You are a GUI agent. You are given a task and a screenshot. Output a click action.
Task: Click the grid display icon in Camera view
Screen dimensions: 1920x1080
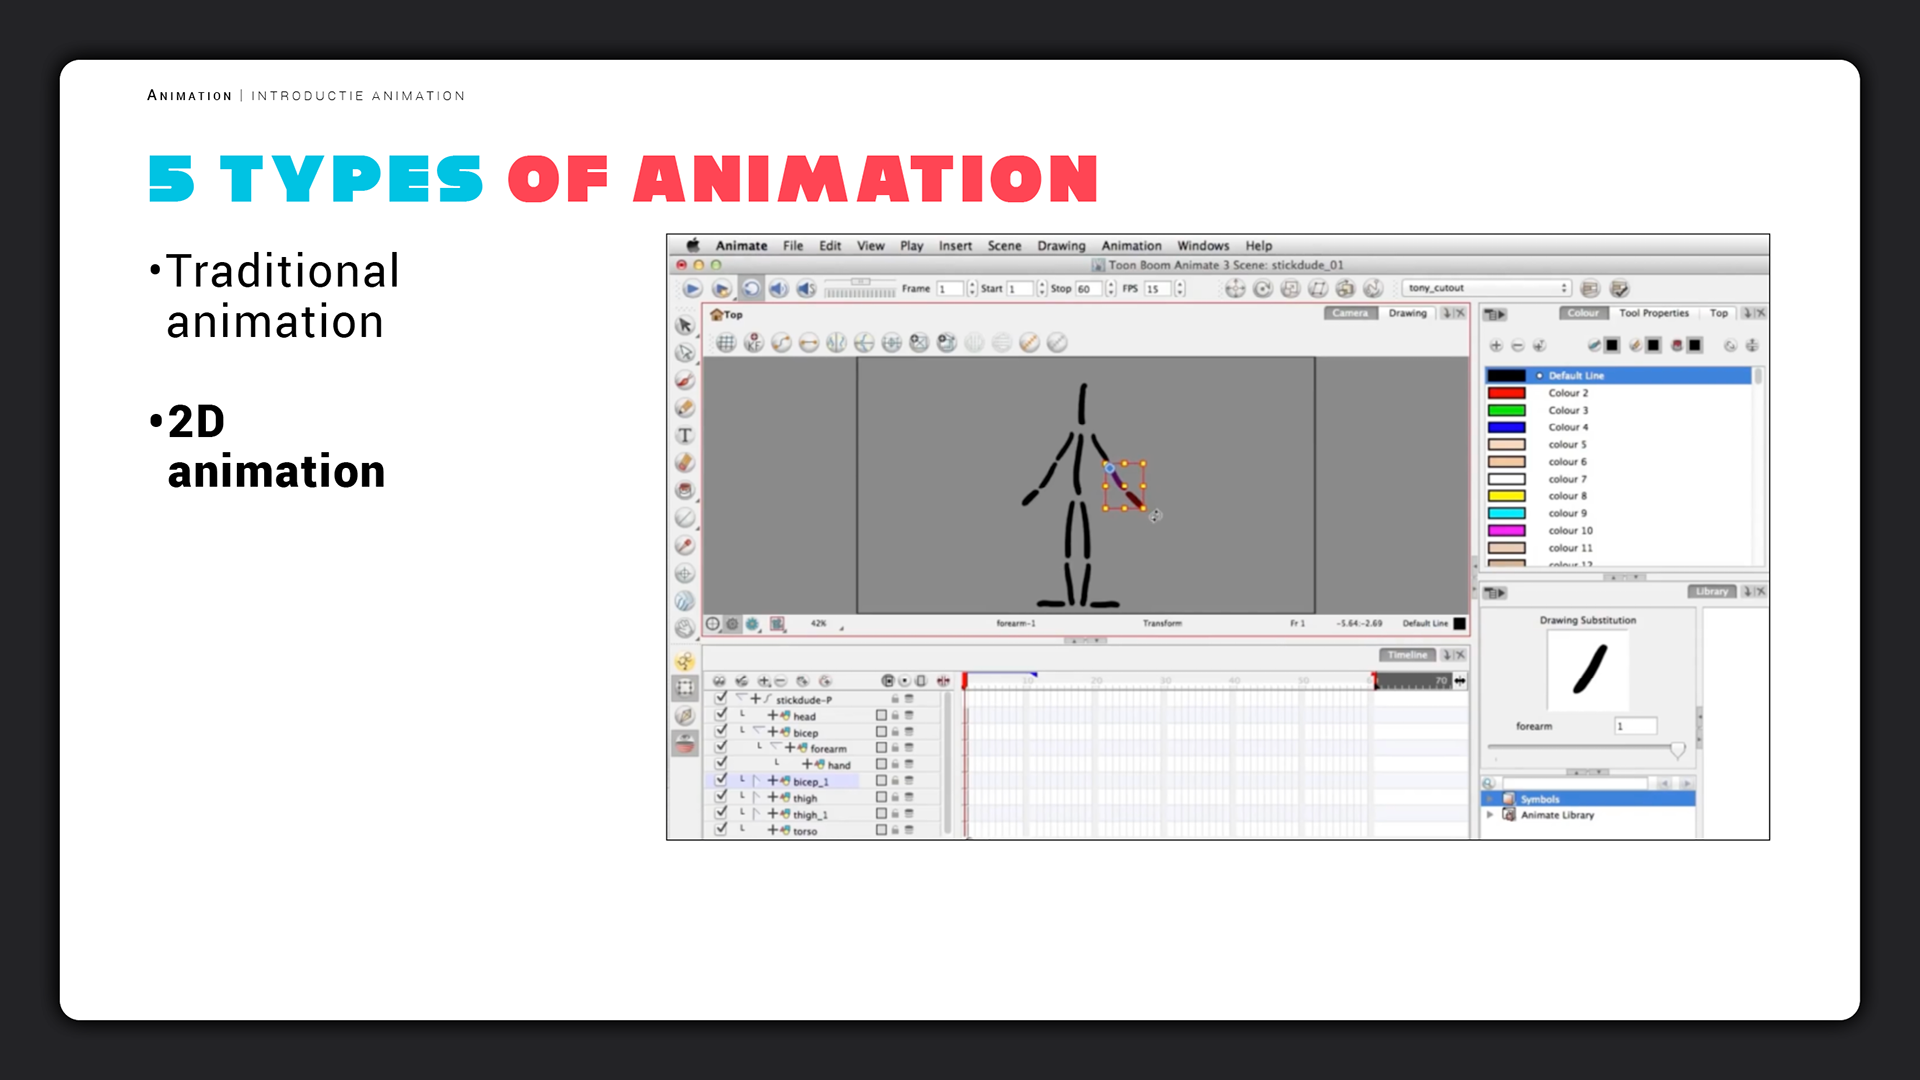(726, 343)
